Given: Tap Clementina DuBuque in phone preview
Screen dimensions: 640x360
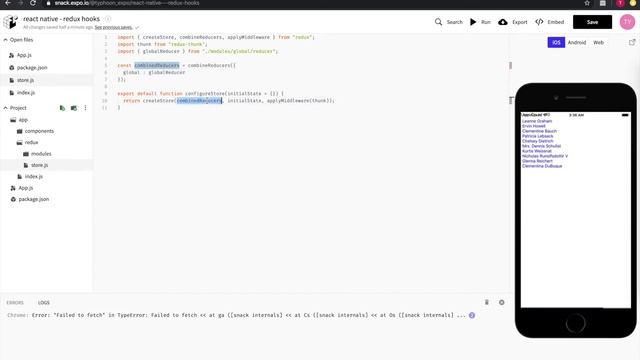Looking at the screenshot, I should 542,166.
